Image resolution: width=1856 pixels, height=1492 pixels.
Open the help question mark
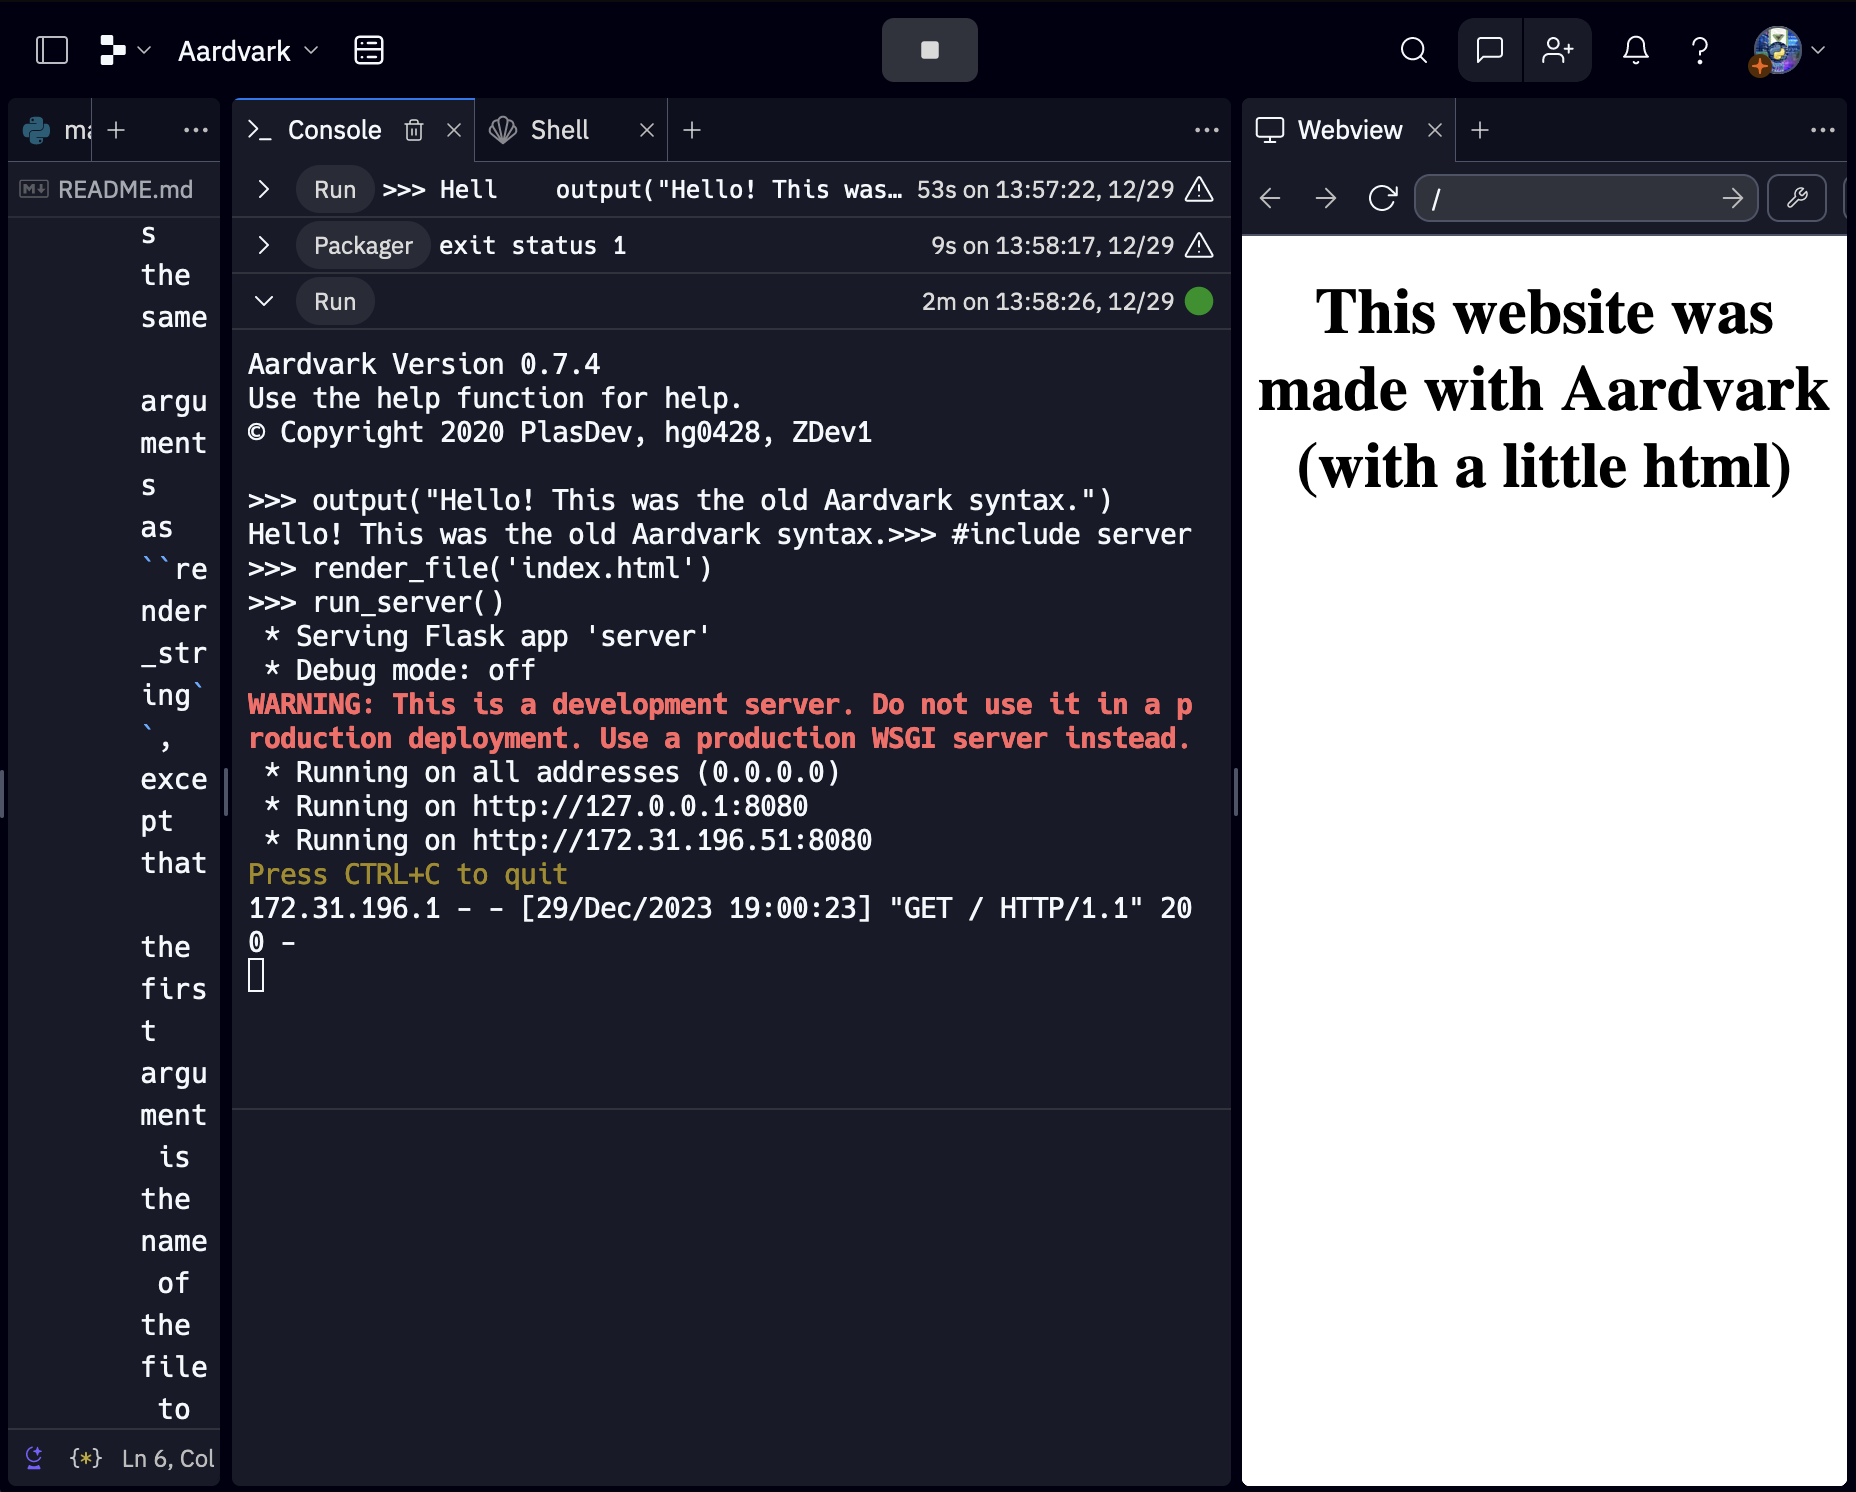(x=1699, y=50)
